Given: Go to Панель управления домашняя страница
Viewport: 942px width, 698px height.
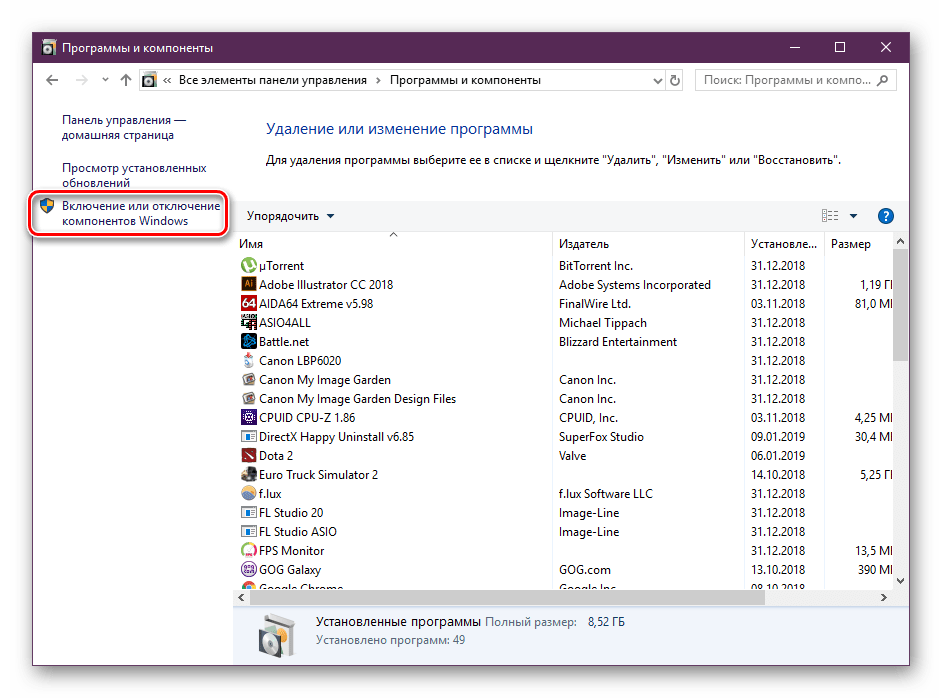Looking at the screenshot, I should (x=123, y=127).
